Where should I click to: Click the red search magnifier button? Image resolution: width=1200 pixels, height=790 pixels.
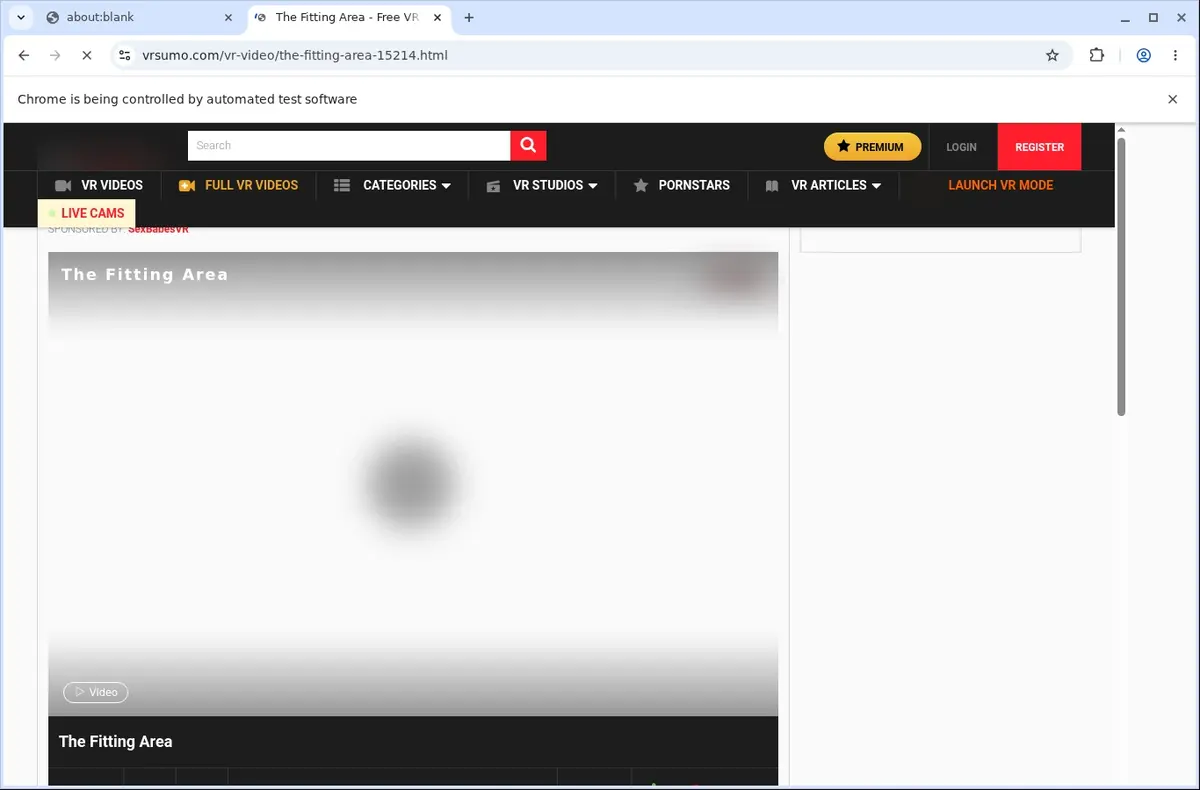(x=528, y=145)
